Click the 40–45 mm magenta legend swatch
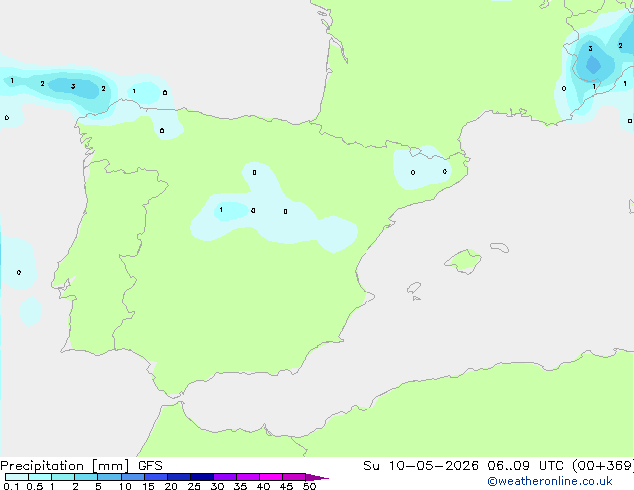Screen dimensions: 634x490 pyautogui.click(x=271, y=477)
